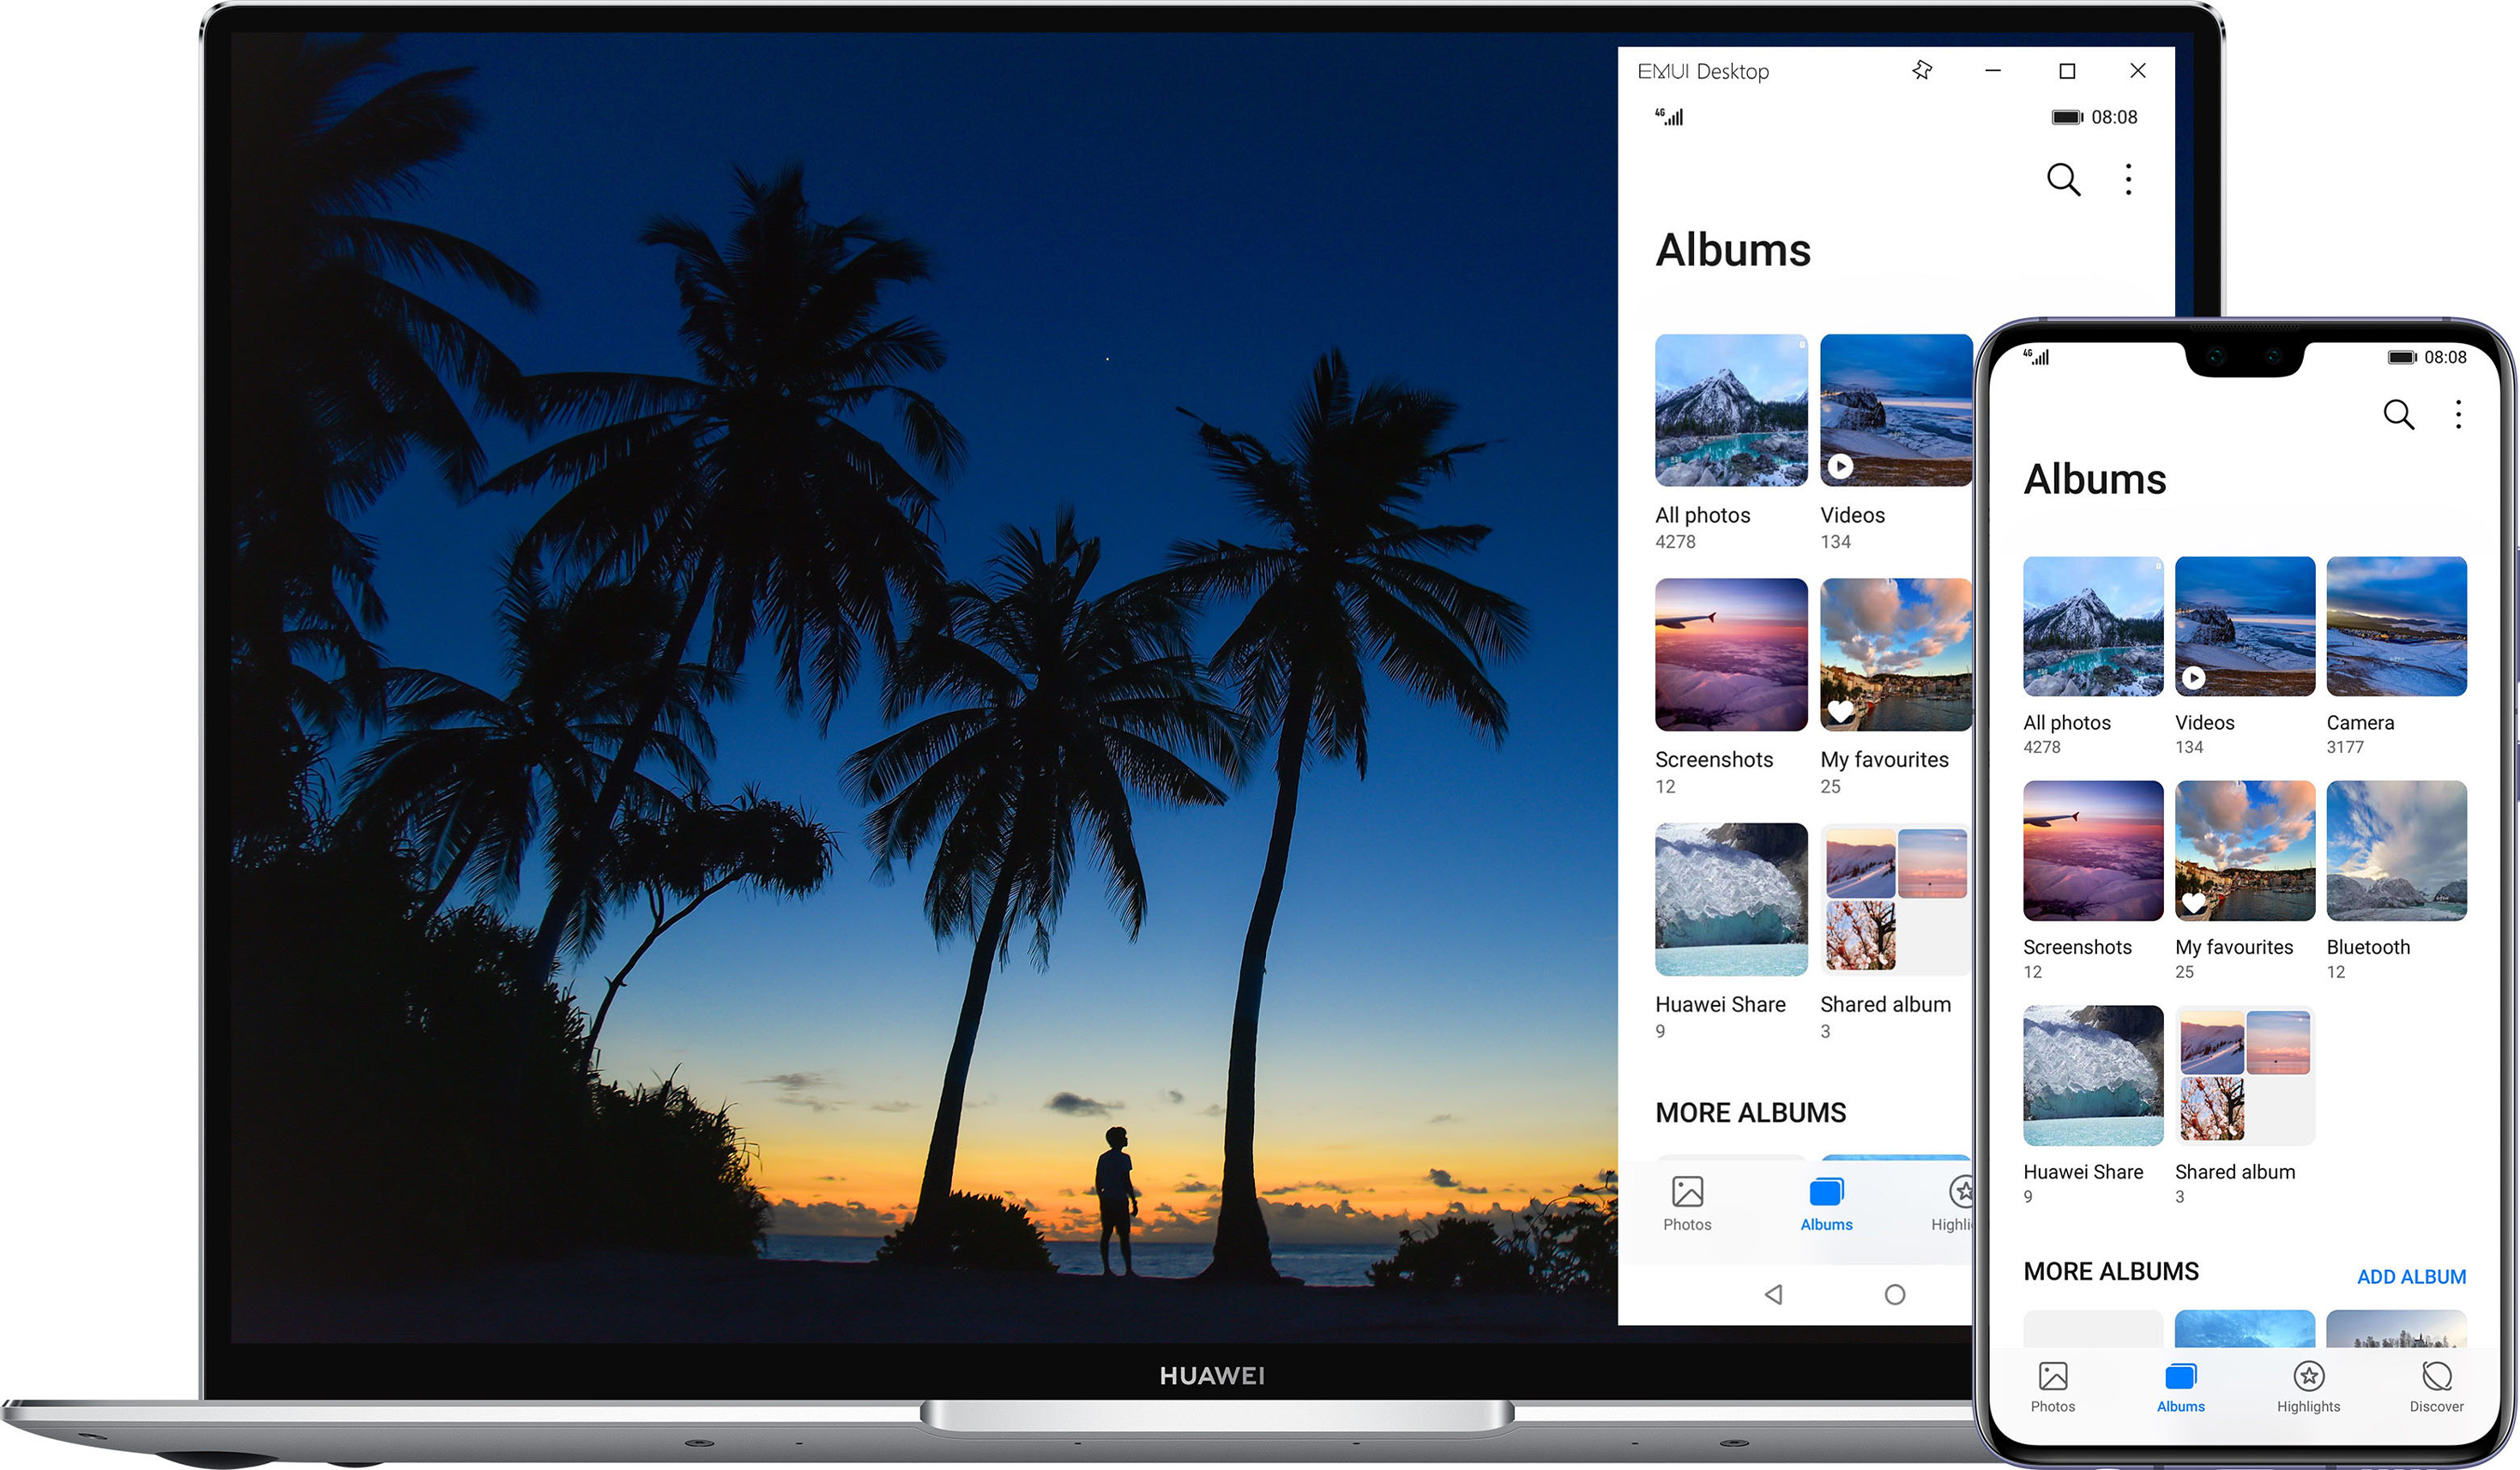The width and height of the screenshot is (2520, 1470).
Task: Click '4278' count under All photos in EMUI Desktop
Action: [x=1675, y=542]
